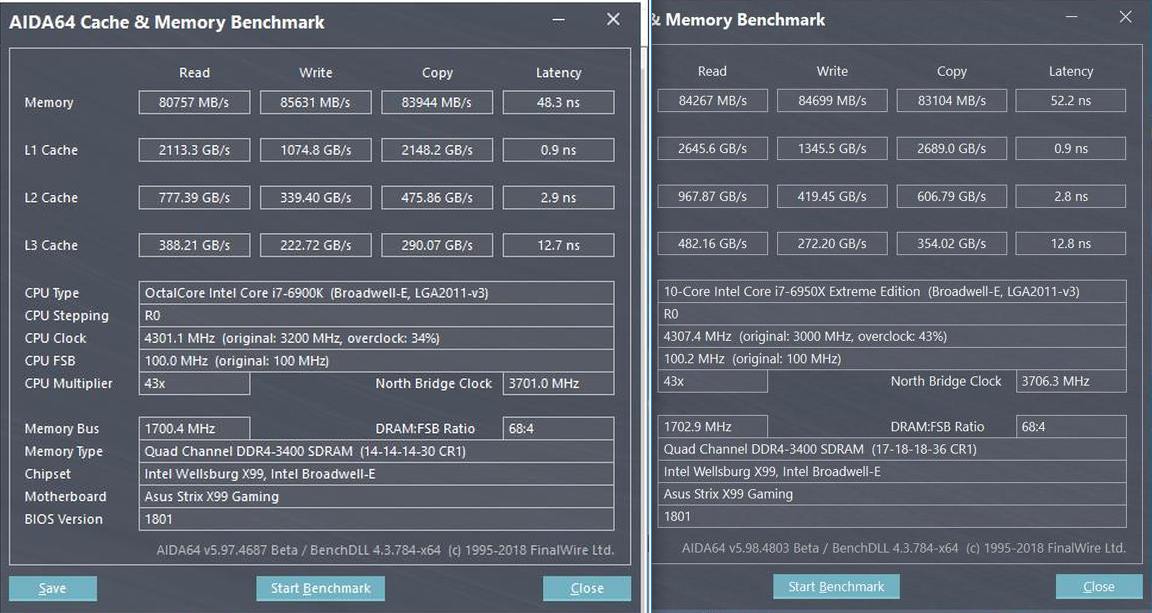
Task: Click Save button in left AIDA64 window
Action: pyautogui.click(x=53, y=588)
